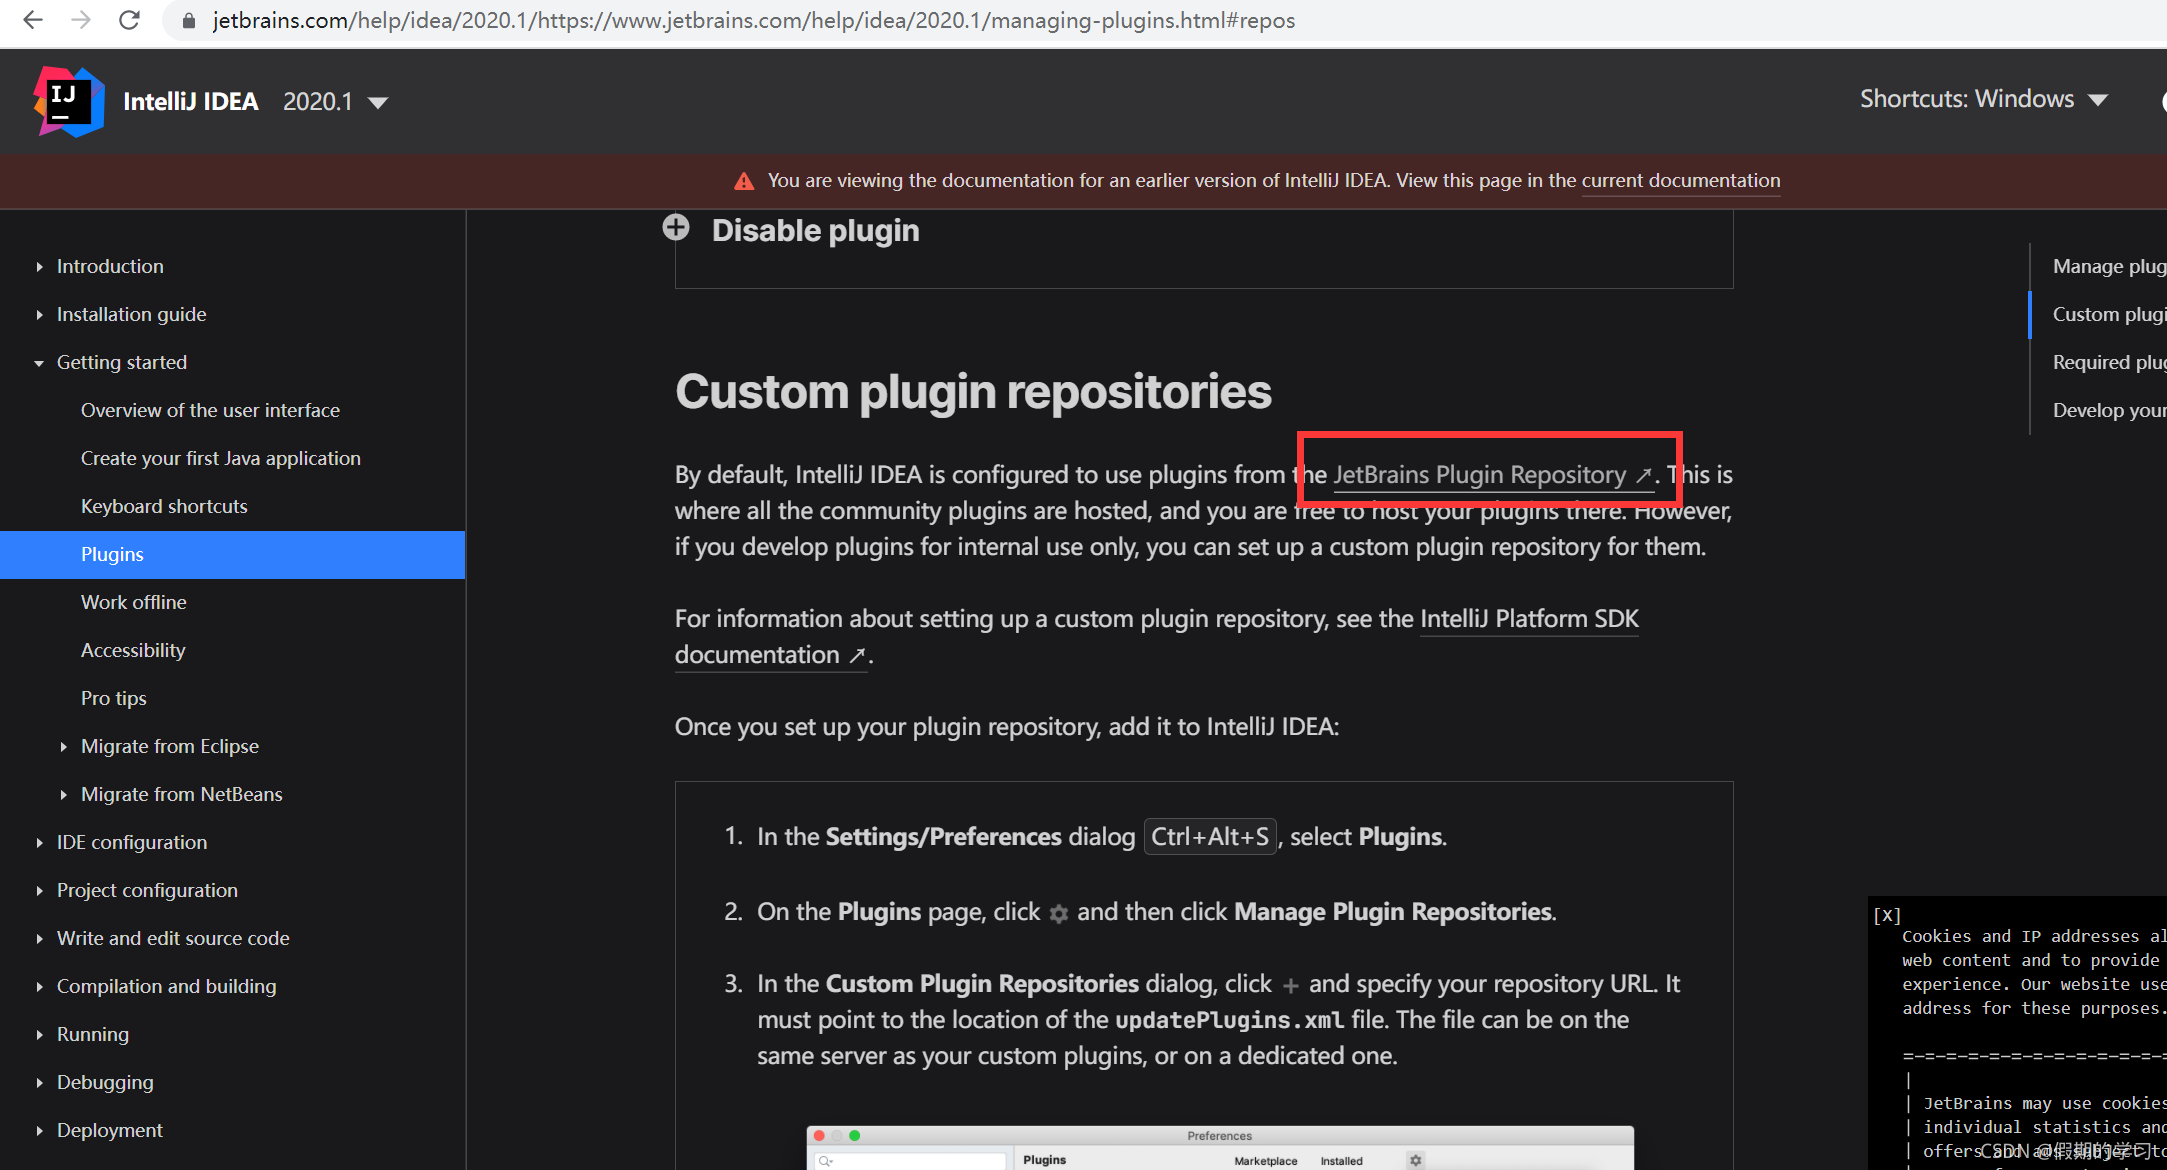Open Pro tips page
This screenshot has height=1170, width=2167.
click(113, 698)
